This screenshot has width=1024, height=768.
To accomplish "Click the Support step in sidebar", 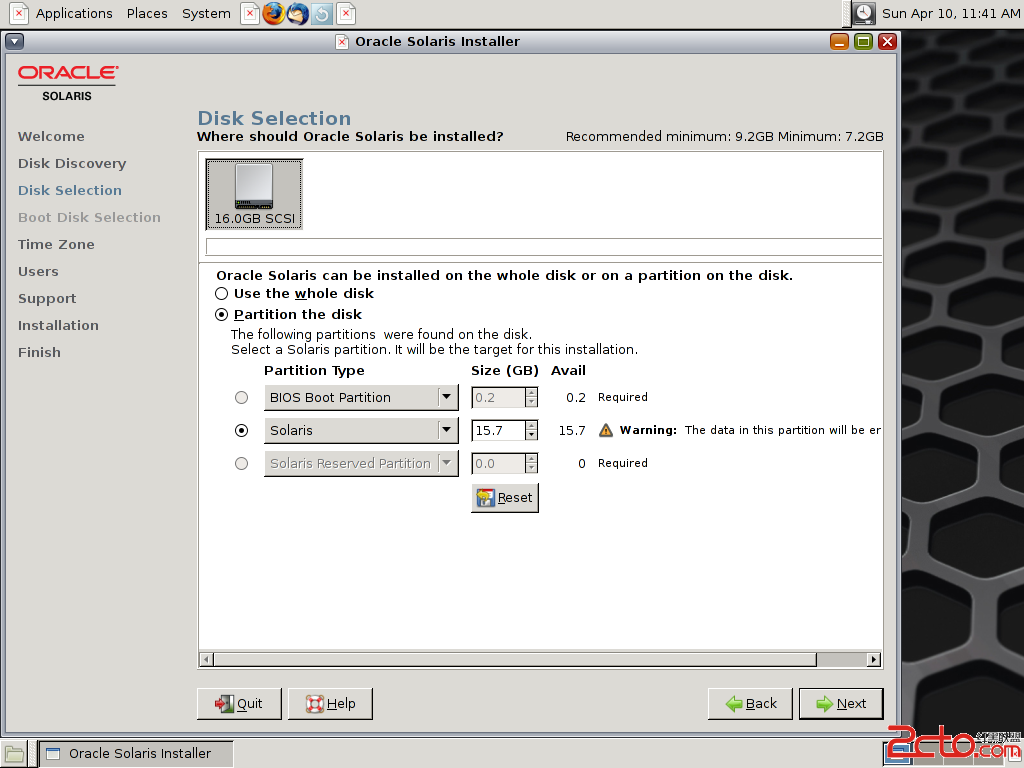I will pyautogui.click(x=47, y=298).
